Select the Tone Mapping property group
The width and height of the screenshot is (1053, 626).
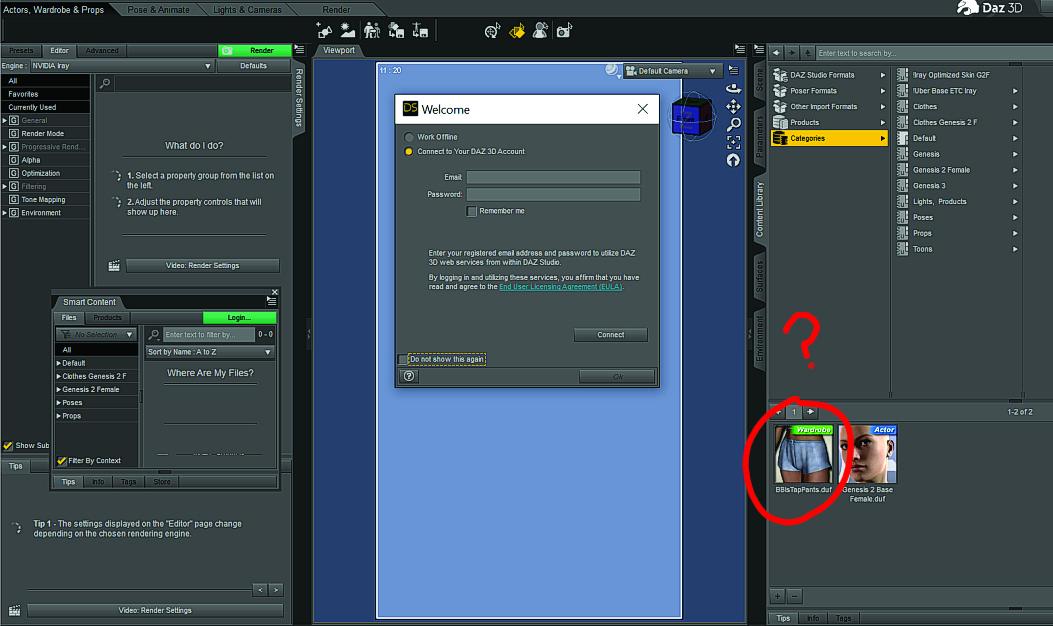pos(43,199)
